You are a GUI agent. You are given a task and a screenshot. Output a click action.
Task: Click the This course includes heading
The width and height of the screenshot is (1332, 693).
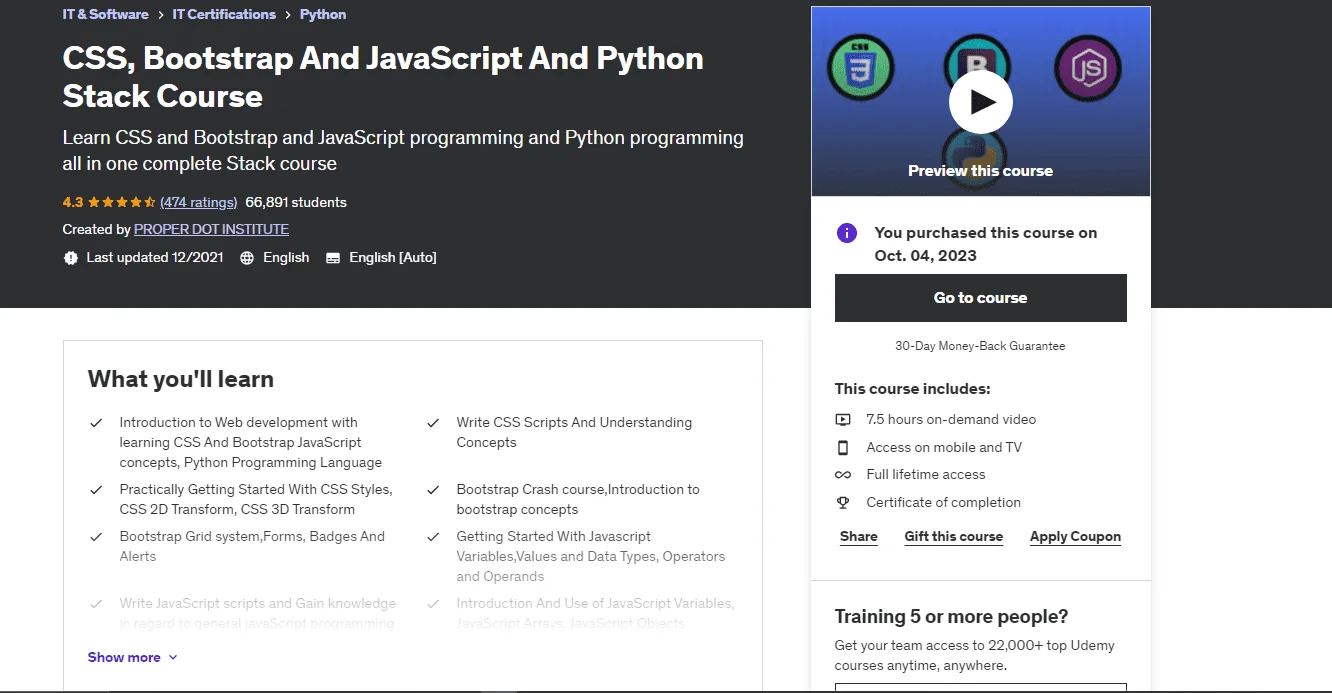[x=913, y=389]
